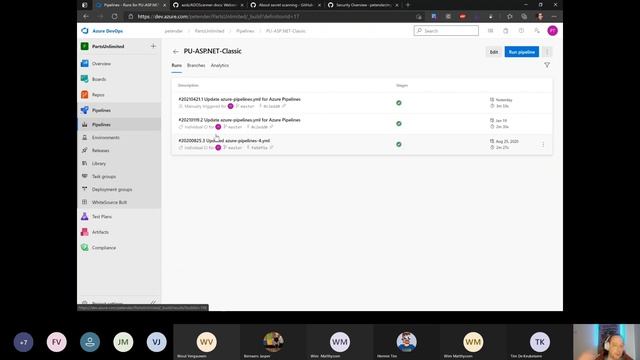Select the Pipelines sub-item in sidebar
Viewport: 640px width, 360px height.
click(x=119, y=124)
